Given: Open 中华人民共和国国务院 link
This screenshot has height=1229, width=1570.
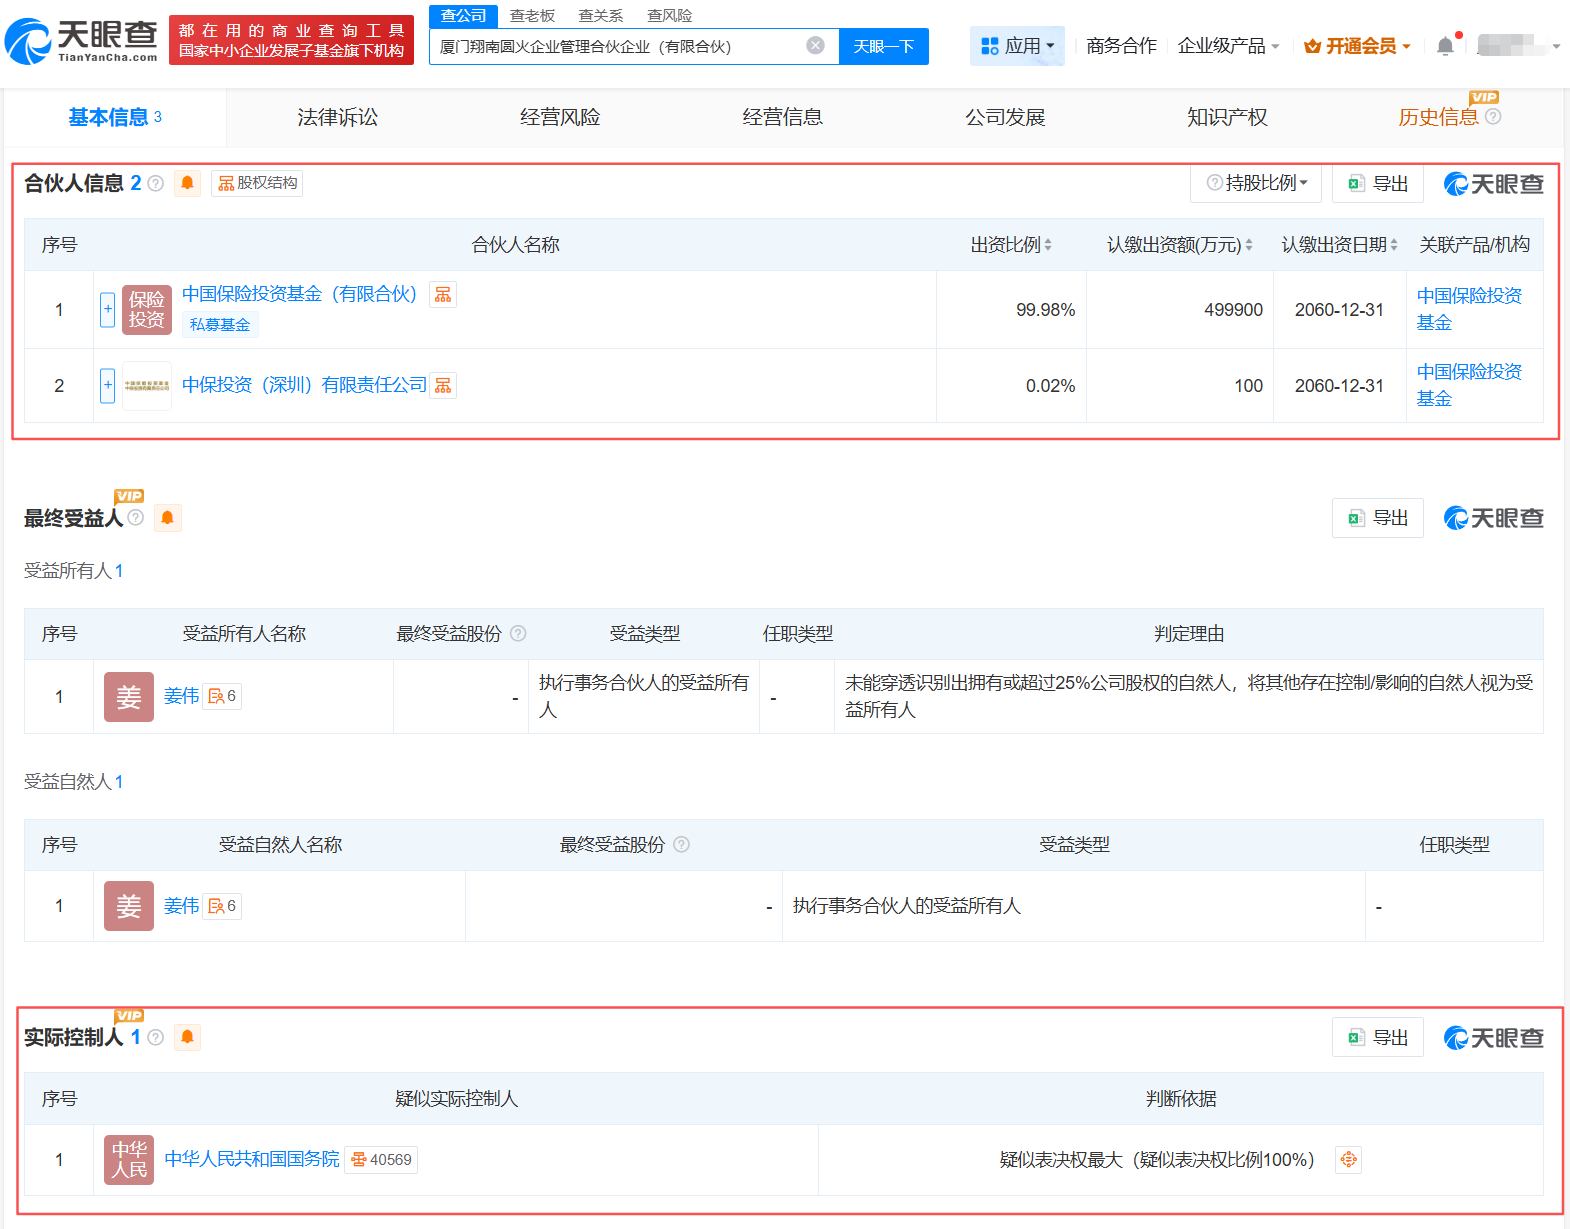Looking at the screenshot, I should click(x=252, y=1159).
